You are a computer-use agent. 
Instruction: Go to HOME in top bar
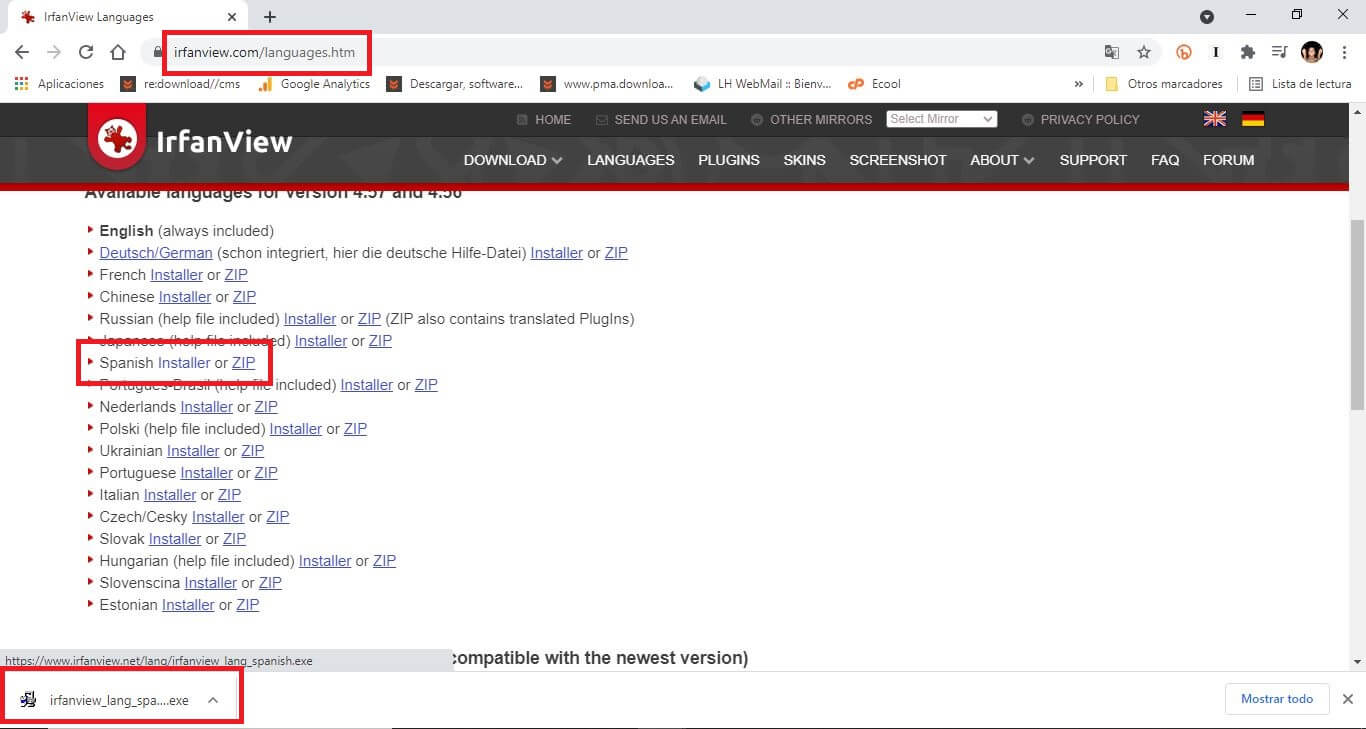[x=544, y=119]
